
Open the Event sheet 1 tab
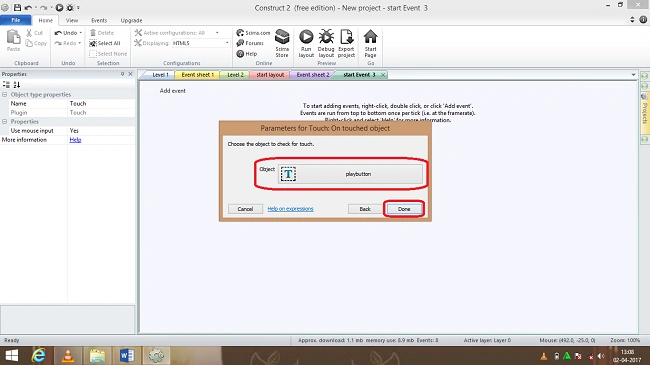point(197,75)
